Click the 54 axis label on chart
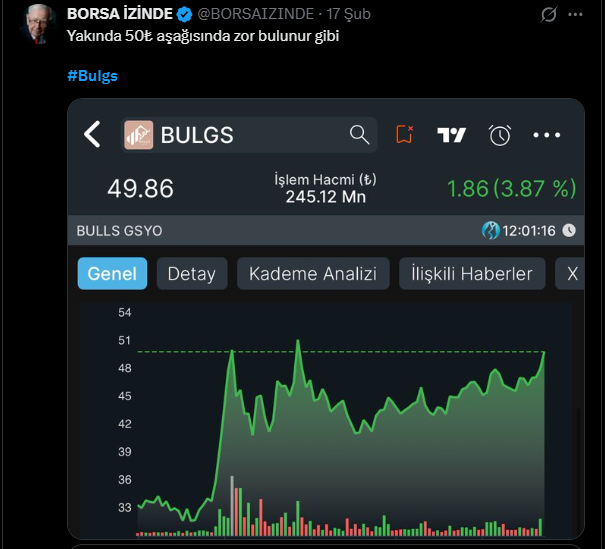Image resolution: width=605 pixels, height=549 pixels. tap(125, 313)
